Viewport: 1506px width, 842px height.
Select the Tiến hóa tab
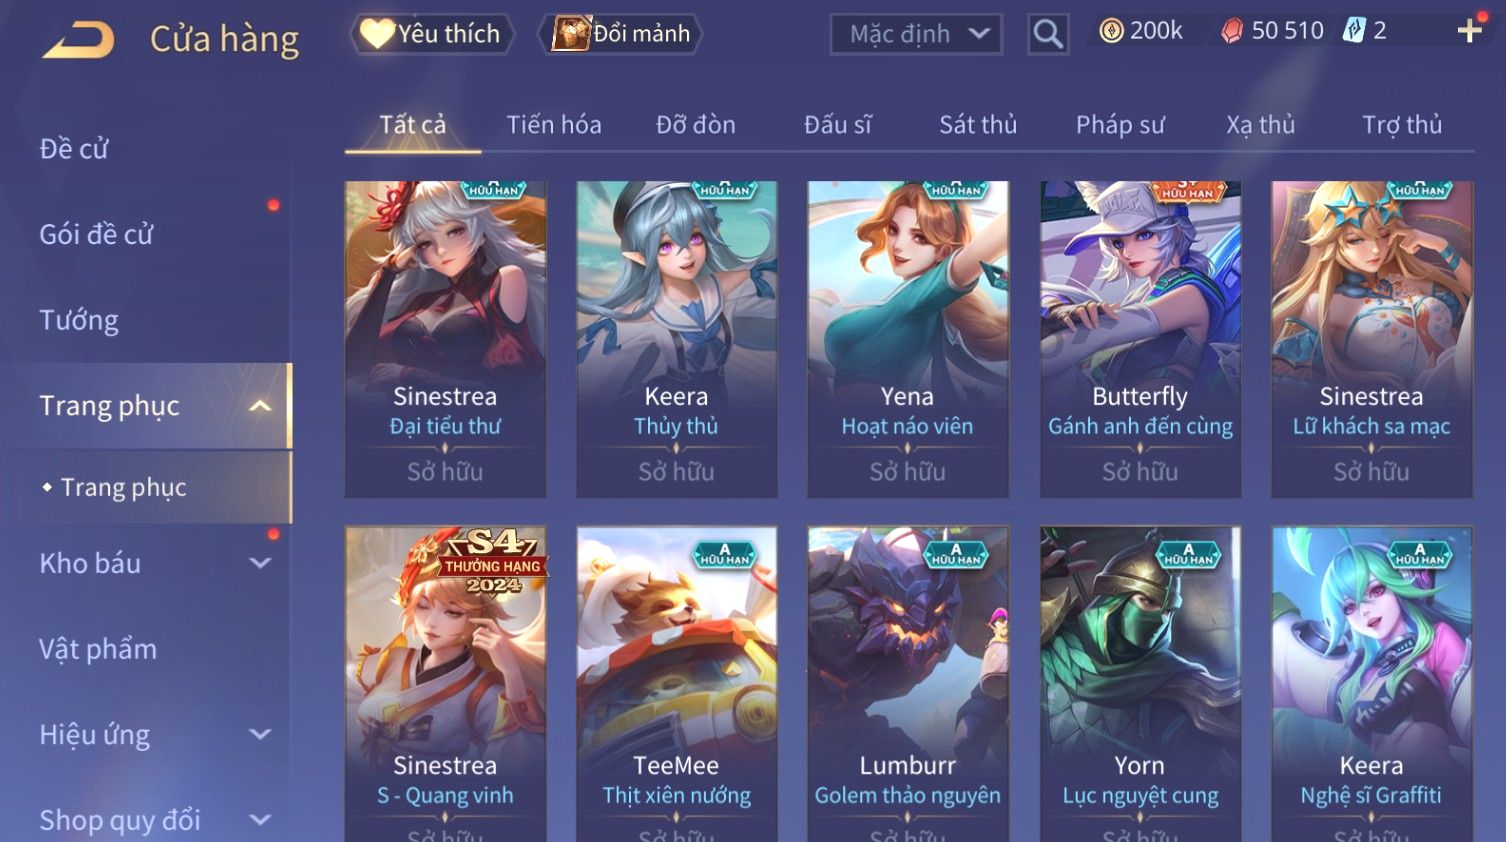[x=554, y=125]
